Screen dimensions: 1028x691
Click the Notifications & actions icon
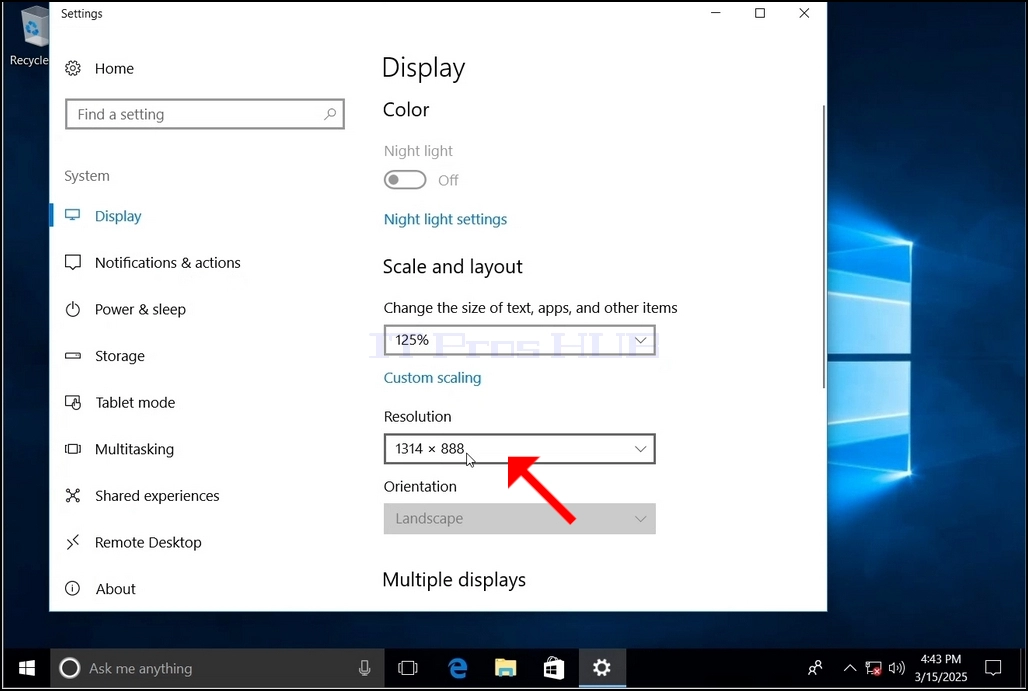[73, 262]
